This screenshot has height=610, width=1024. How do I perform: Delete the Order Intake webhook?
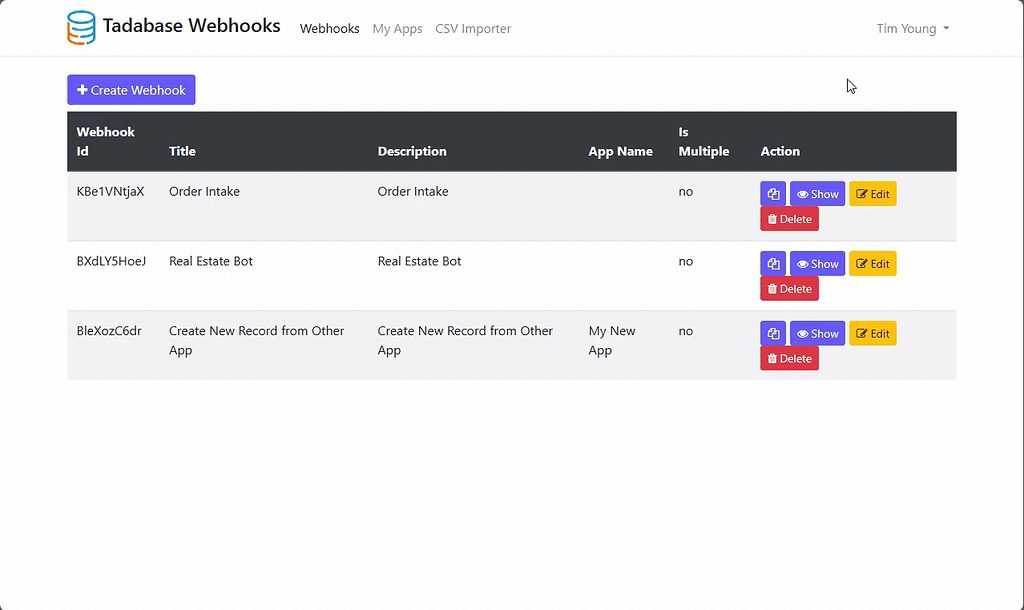pyautogui.click(x=789, y=219)
